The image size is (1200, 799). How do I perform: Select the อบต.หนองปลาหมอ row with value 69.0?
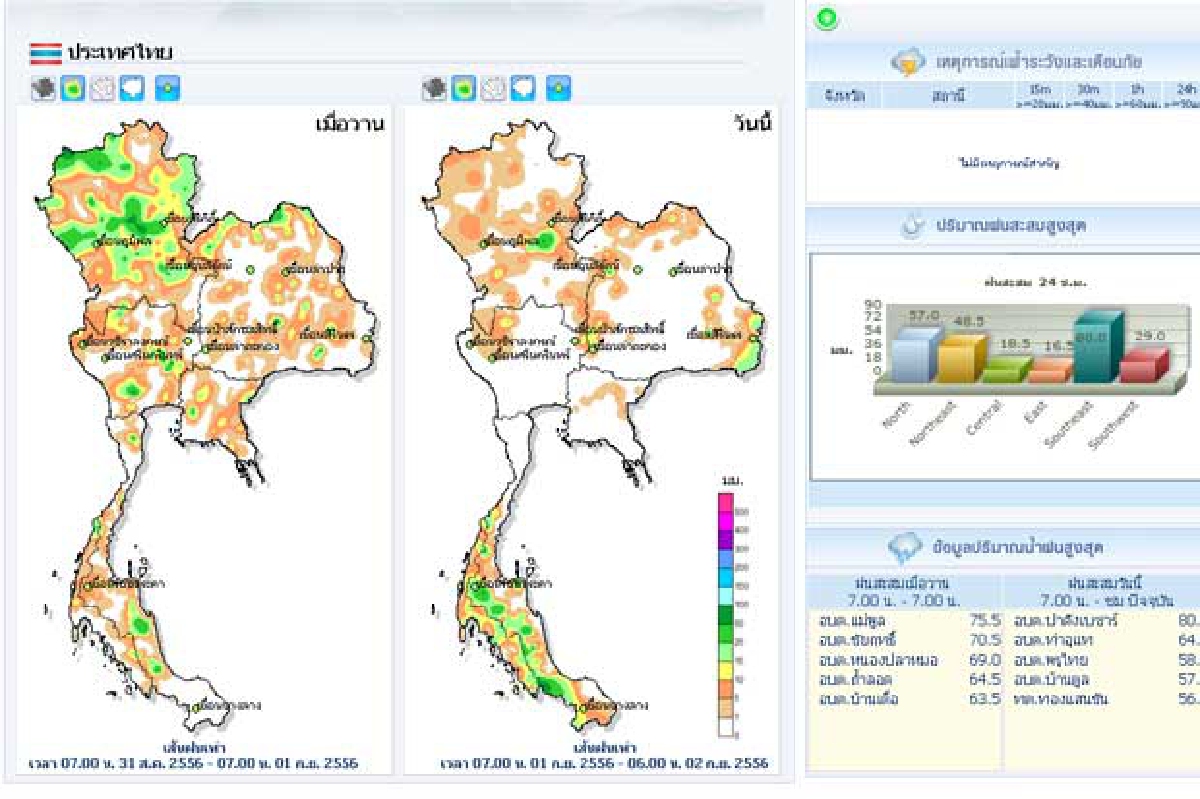(909, 660)
